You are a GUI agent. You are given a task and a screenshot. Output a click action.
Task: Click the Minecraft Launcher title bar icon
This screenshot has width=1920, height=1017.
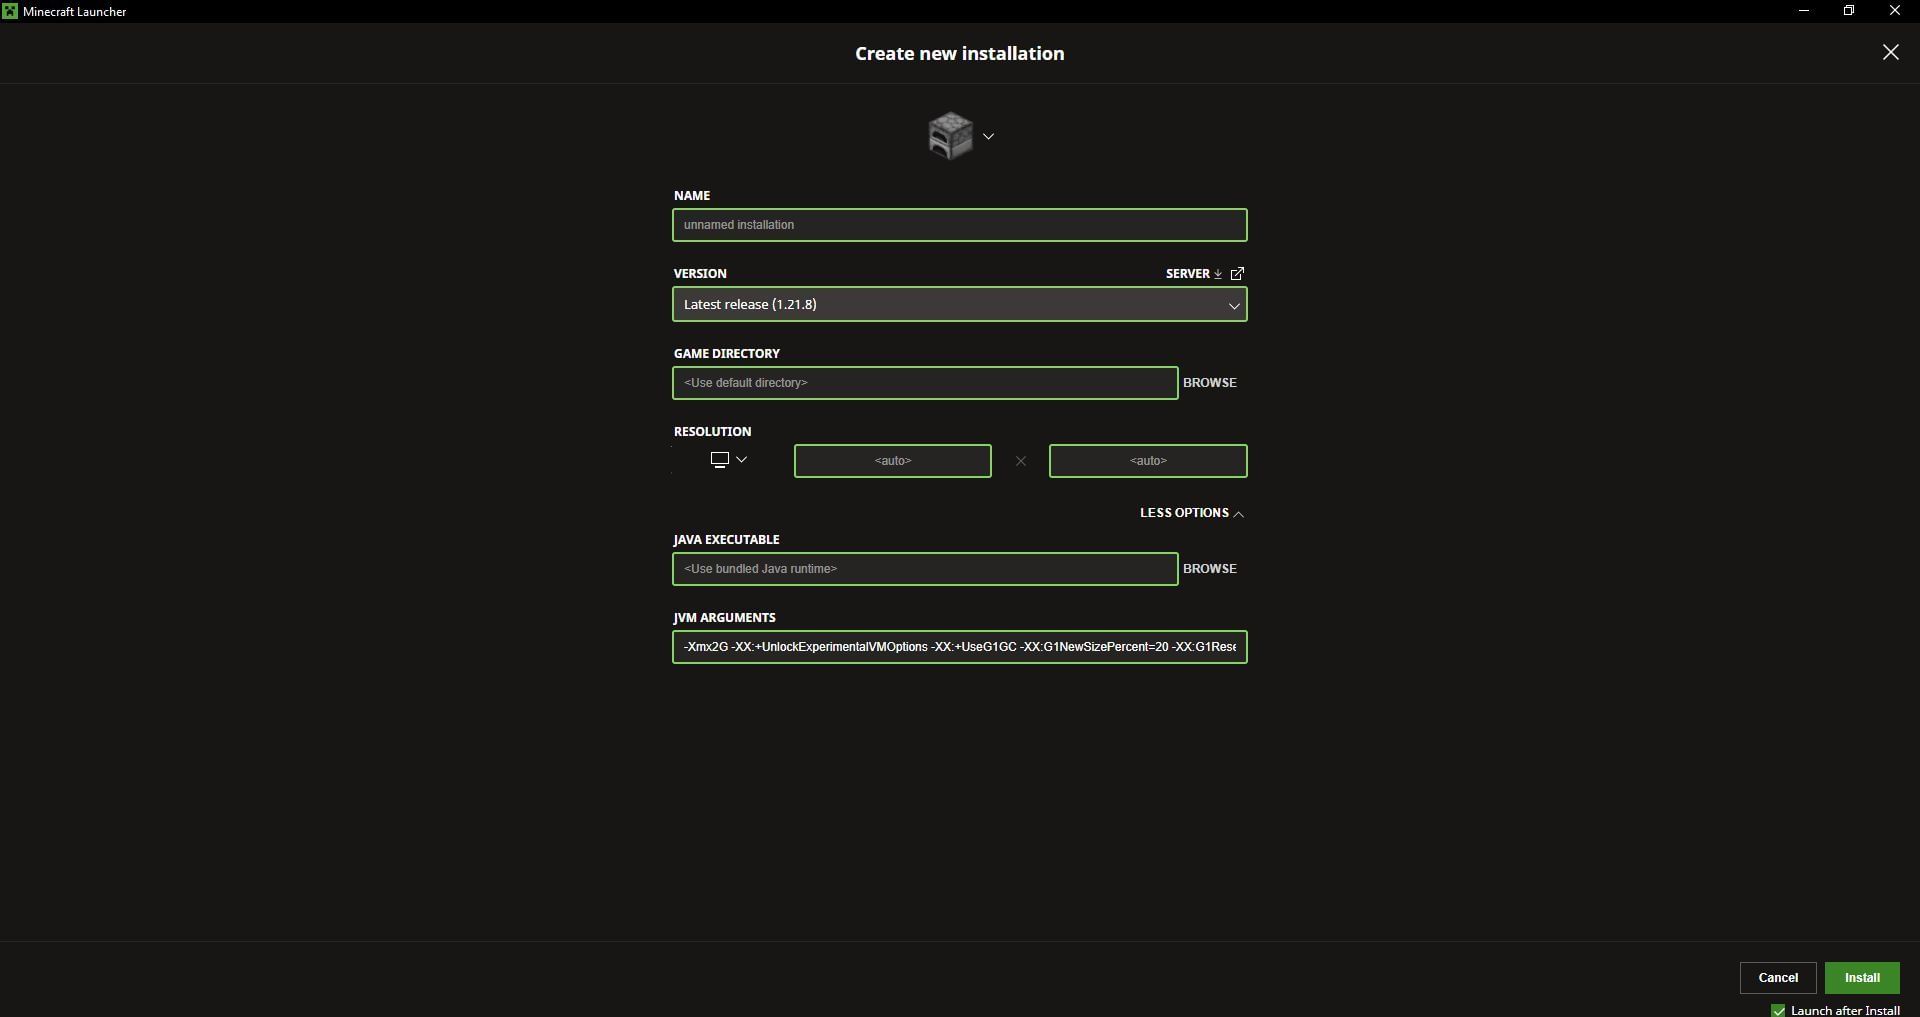pyautogui.click(x=10, y=11)
